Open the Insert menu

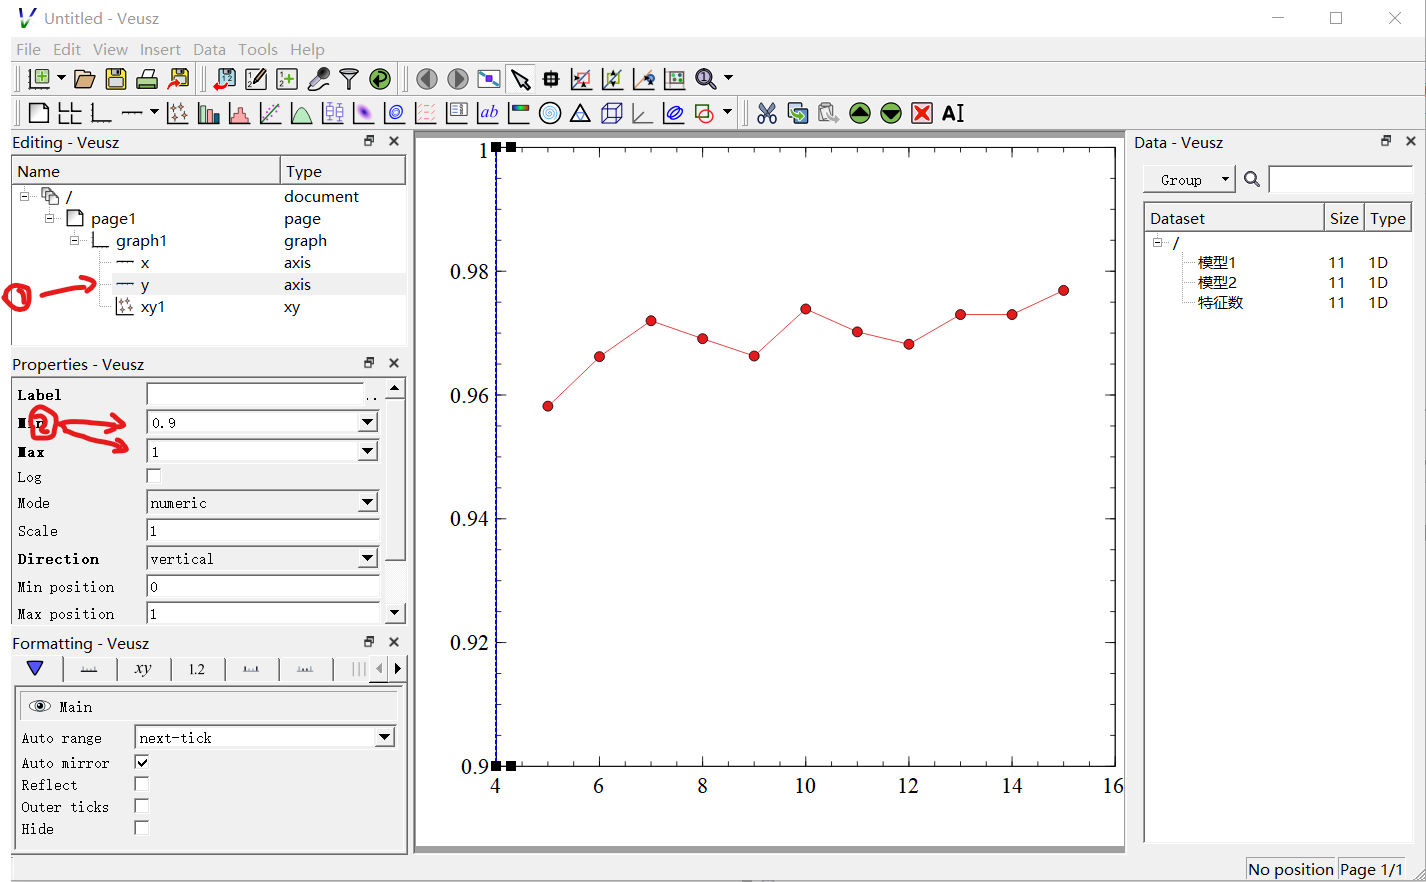(160, 49)
